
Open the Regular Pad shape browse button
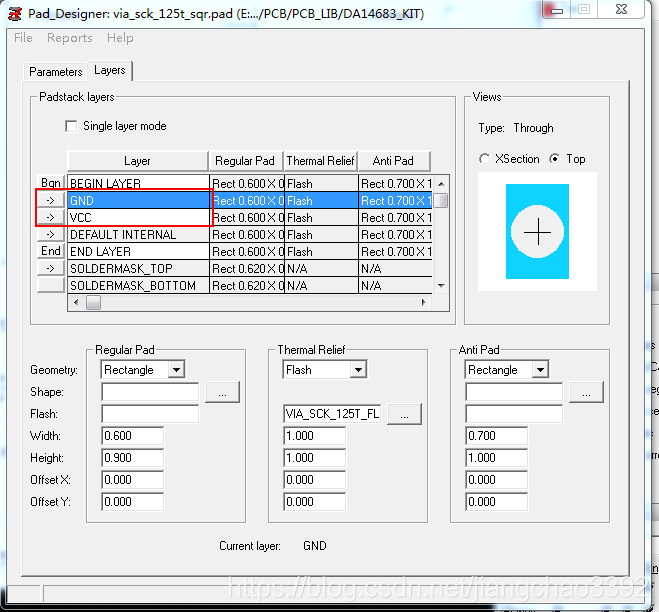point(222,392)
